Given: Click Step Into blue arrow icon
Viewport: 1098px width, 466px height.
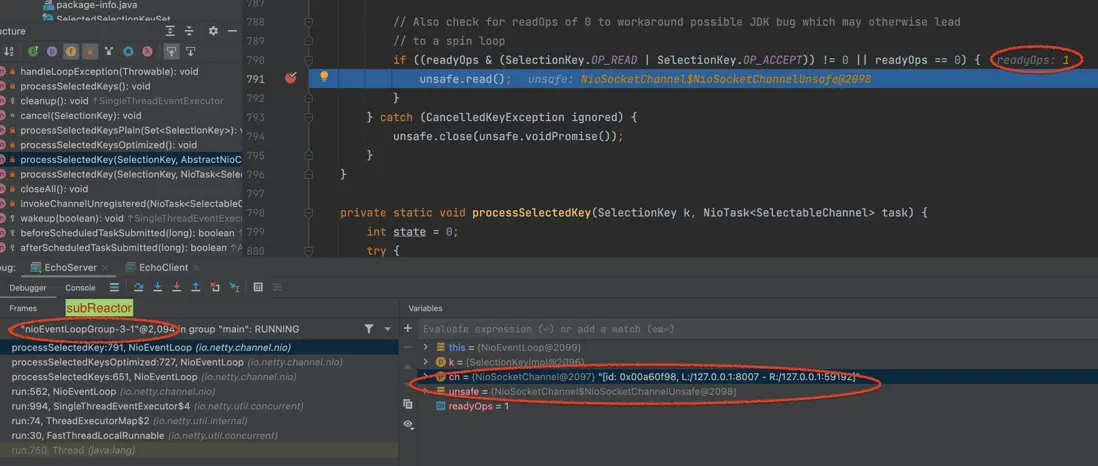Looking at the screenshot, I should (158, 287).
